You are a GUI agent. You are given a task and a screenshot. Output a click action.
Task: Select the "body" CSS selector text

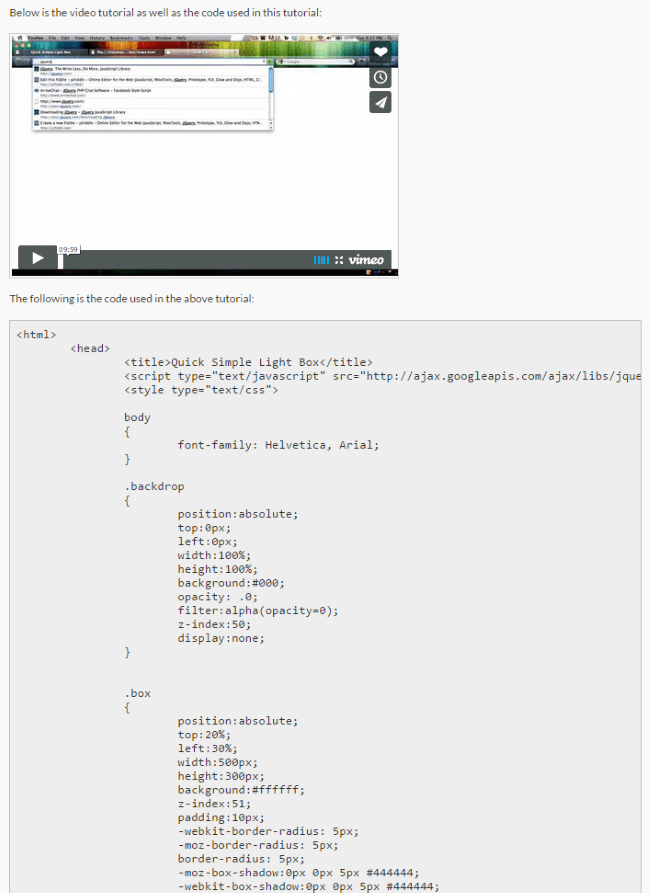tap(137, 417)
